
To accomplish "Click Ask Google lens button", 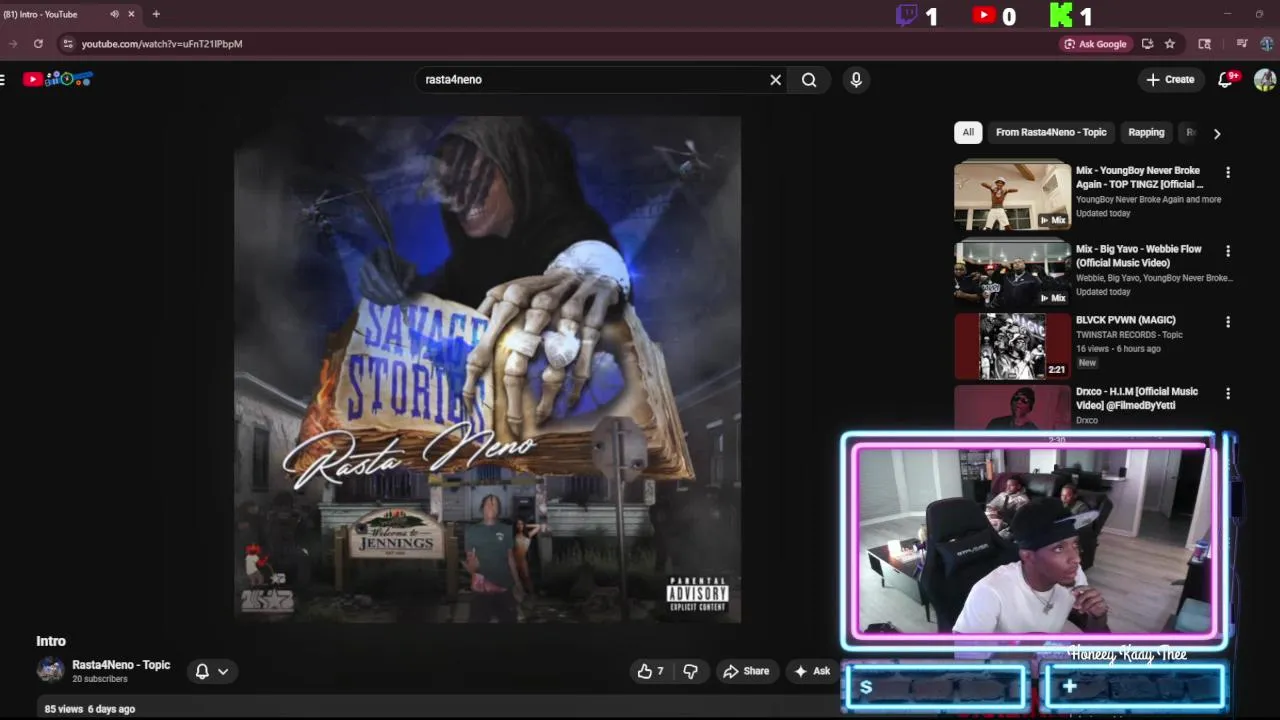I will pos(1095,44).
